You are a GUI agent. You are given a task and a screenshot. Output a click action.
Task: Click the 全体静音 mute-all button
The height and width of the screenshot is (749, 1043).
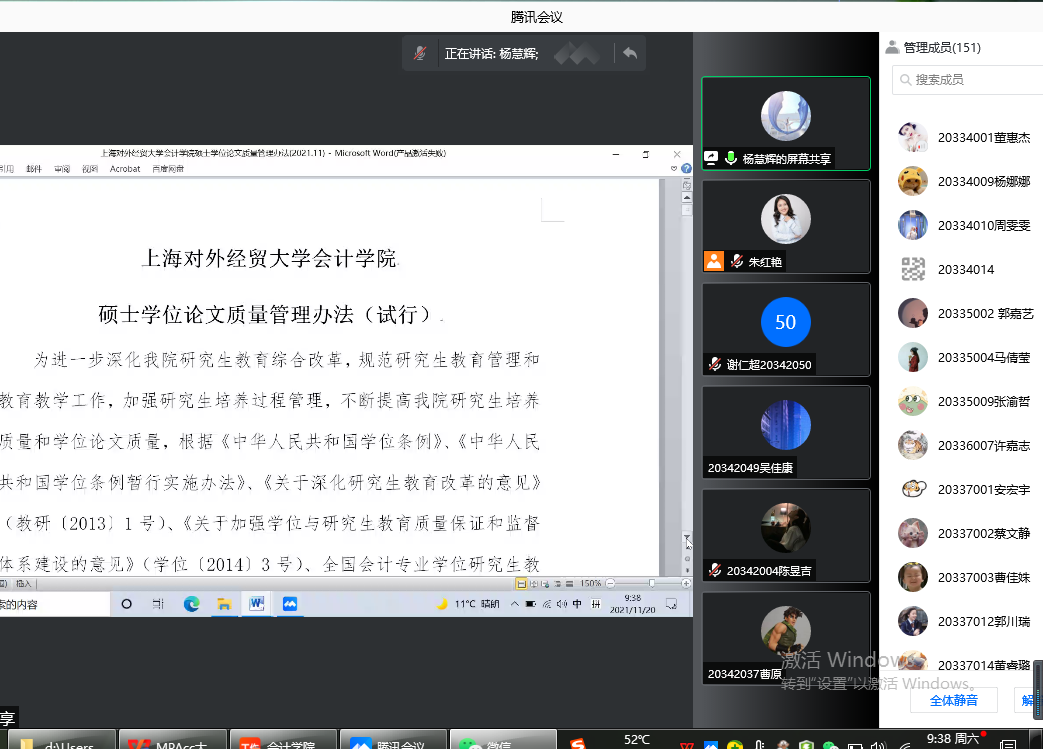click(953, 700)
